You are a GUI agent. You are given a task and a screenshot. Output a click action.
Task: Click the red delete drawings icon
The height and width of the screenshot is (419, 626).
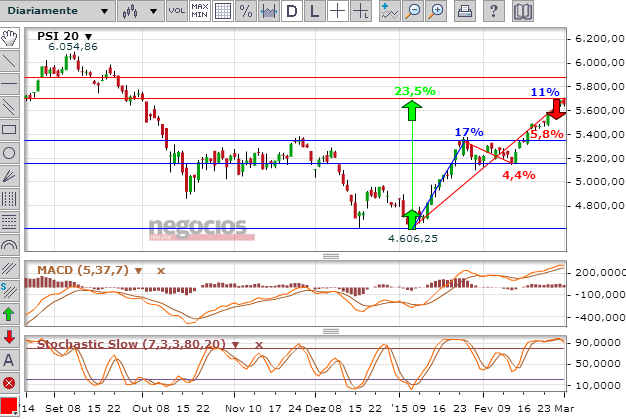[10, 383]
